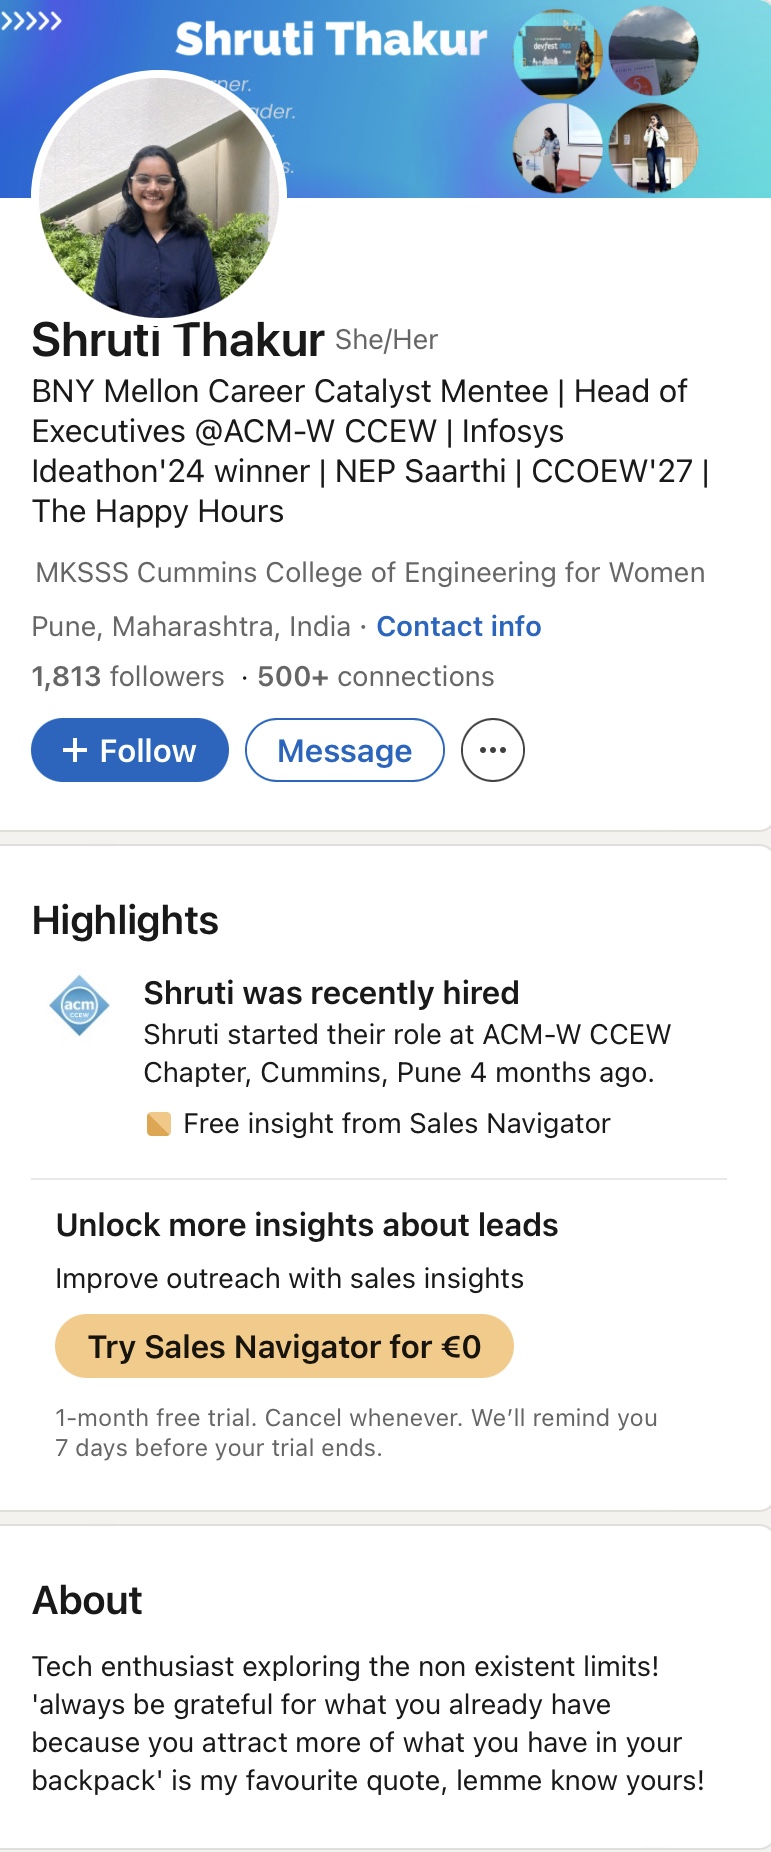Open the Contact info link
This screenshot has height=1852, width=771.
click(459, 626)
